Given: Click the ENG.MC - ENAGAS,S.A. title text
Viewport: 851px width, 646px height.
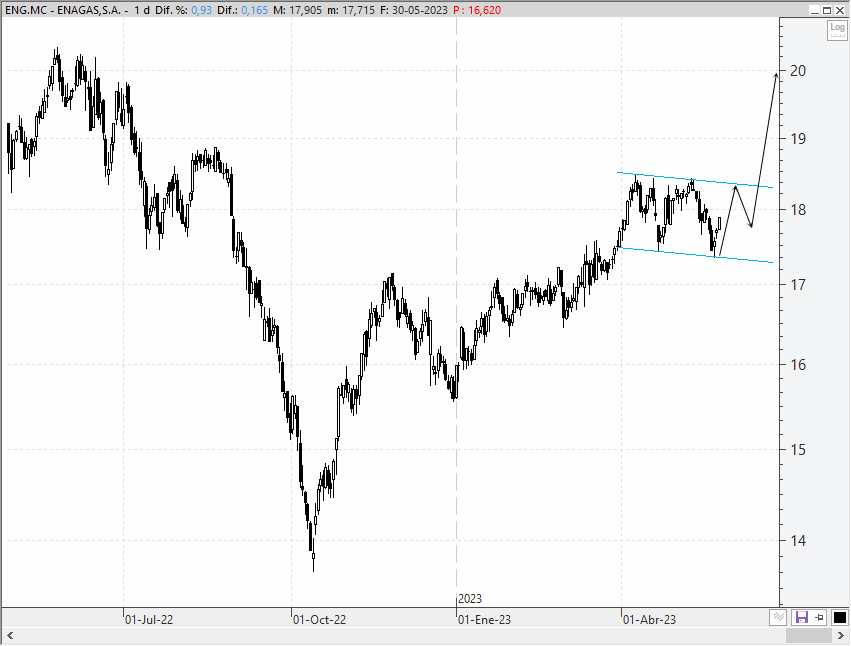Looking at the screenshot, I should 63,10.
